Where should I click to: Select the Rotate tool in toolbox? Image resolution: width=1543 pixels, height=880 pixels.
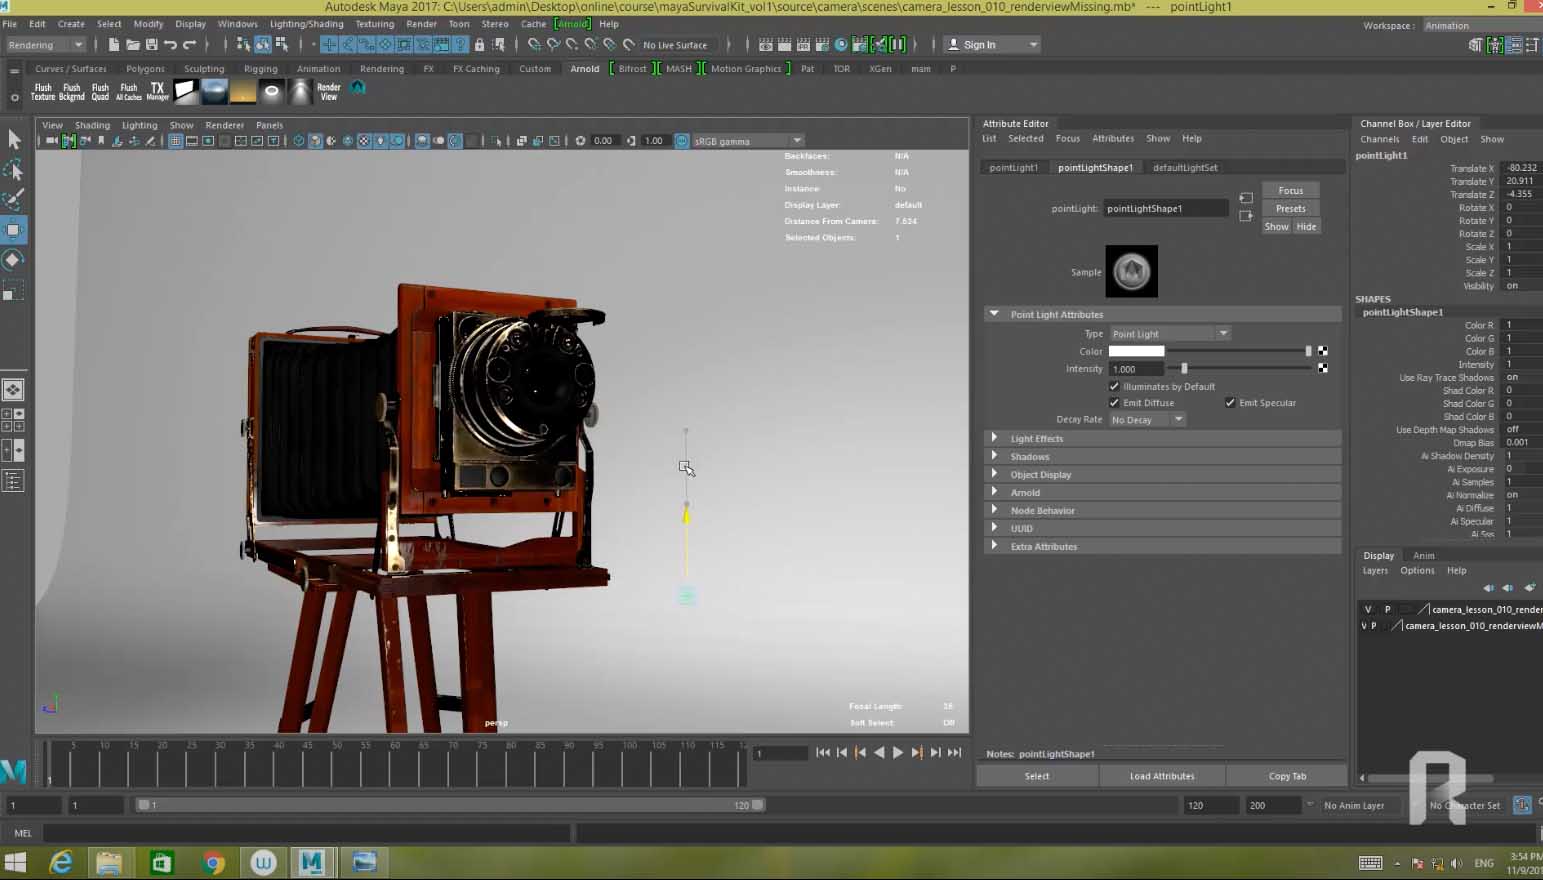click(13, 260)
